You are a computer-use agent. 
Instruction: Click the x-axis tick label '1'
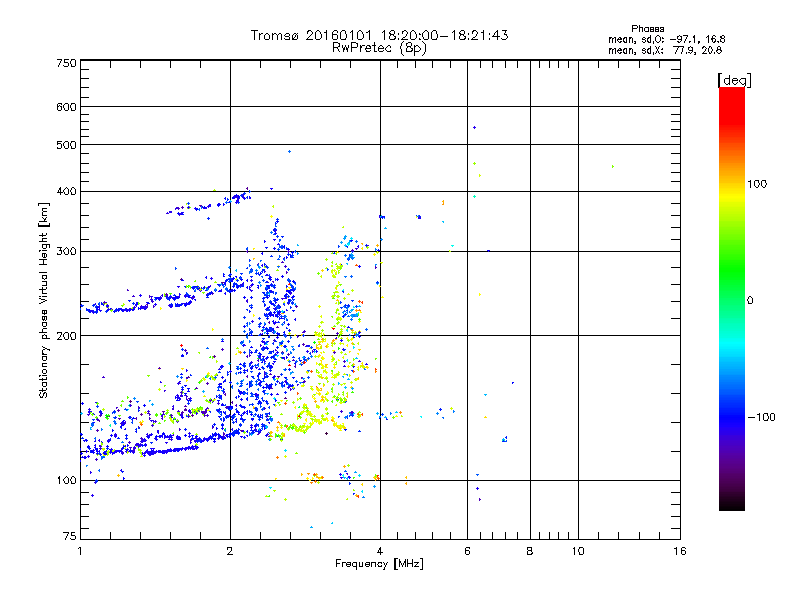(x=80, y=551)
